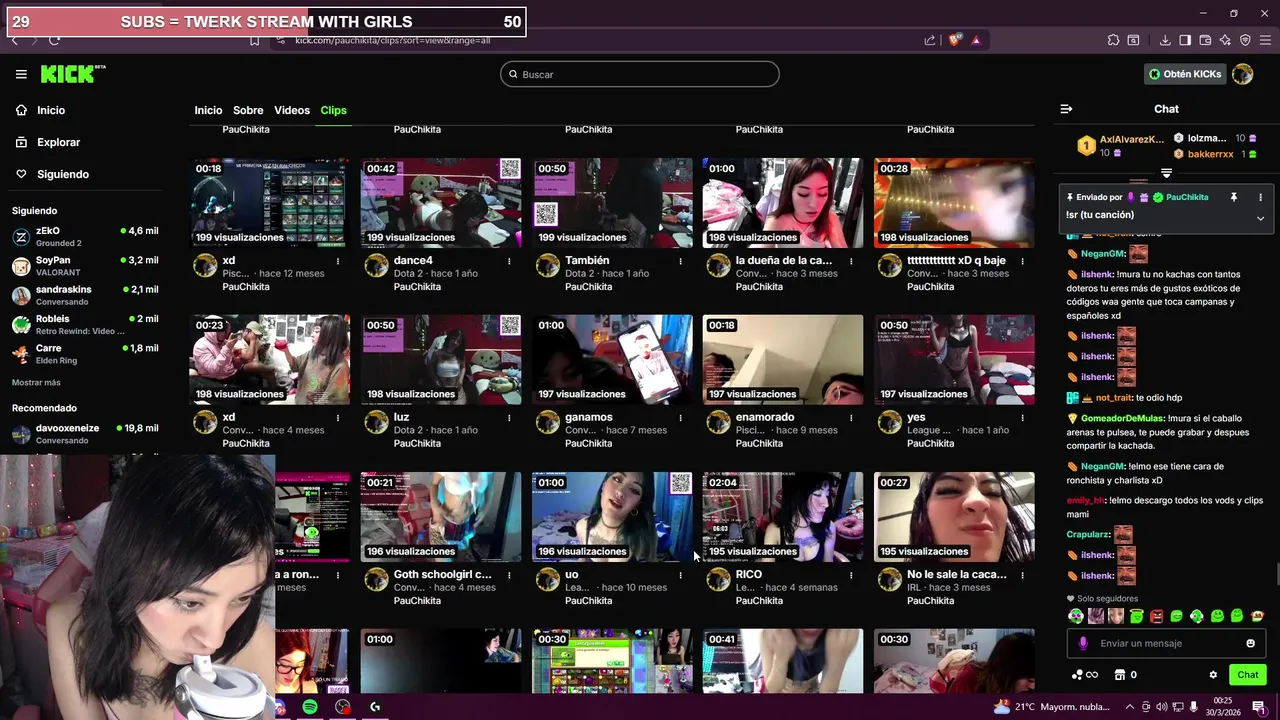
Task: Play the clip la dueña de la ca...
Action: (783, 203)
